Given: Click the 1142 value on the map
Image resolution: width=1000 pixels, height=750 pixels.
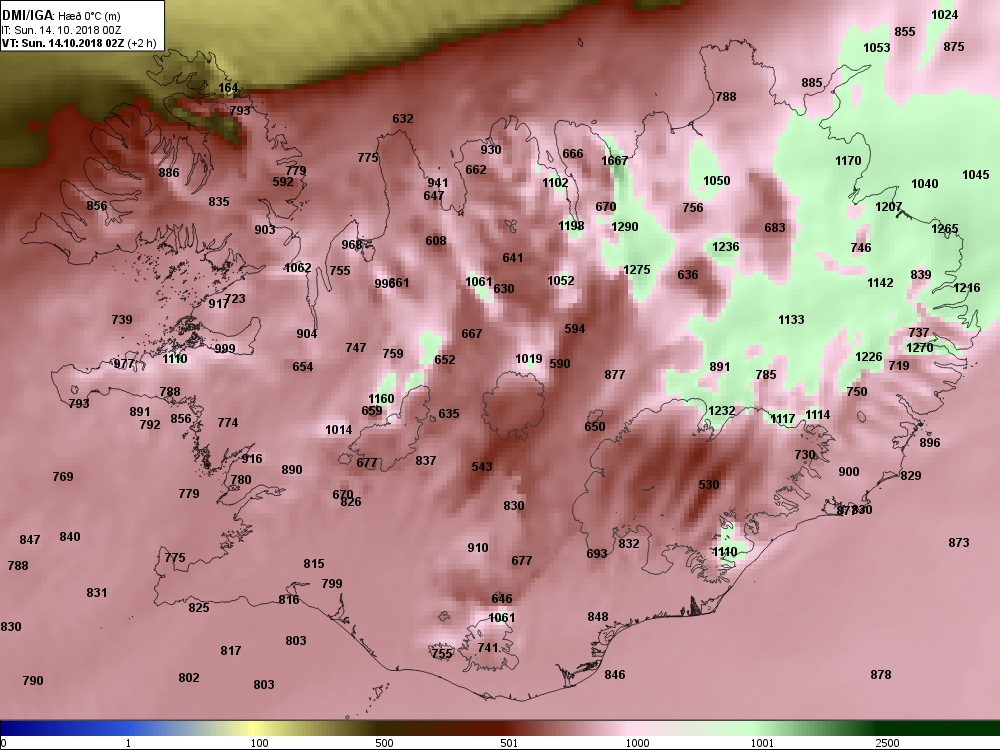Looking at the screenshot, I should coord(880,283).
